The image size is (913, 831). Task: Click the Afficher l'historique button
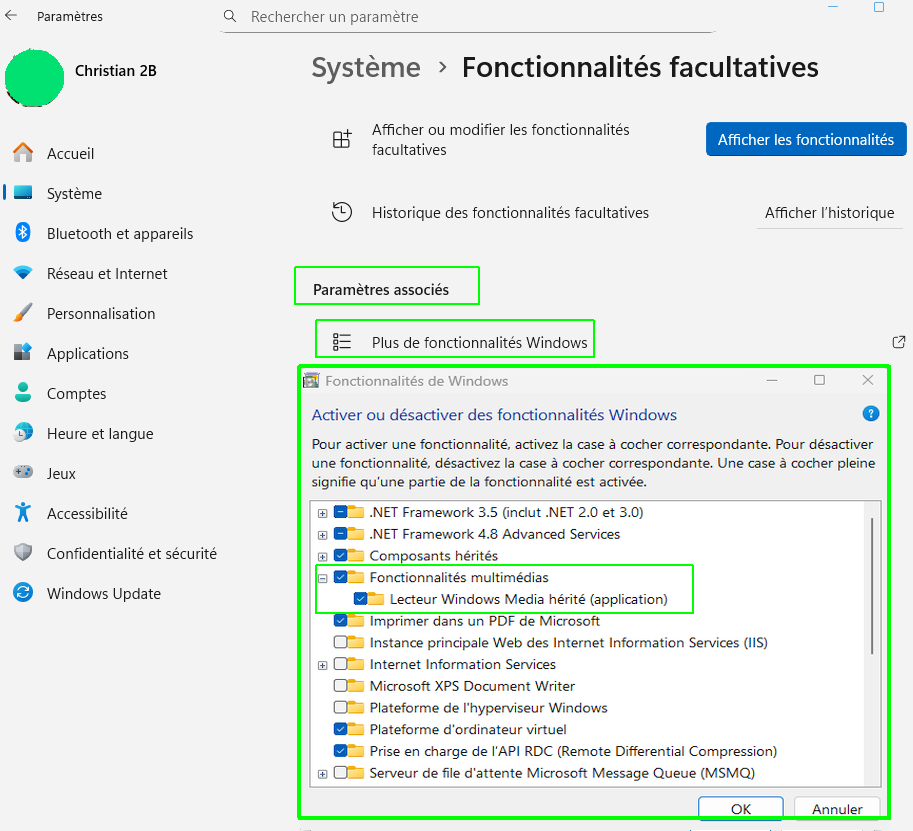[x=829, y=213]
